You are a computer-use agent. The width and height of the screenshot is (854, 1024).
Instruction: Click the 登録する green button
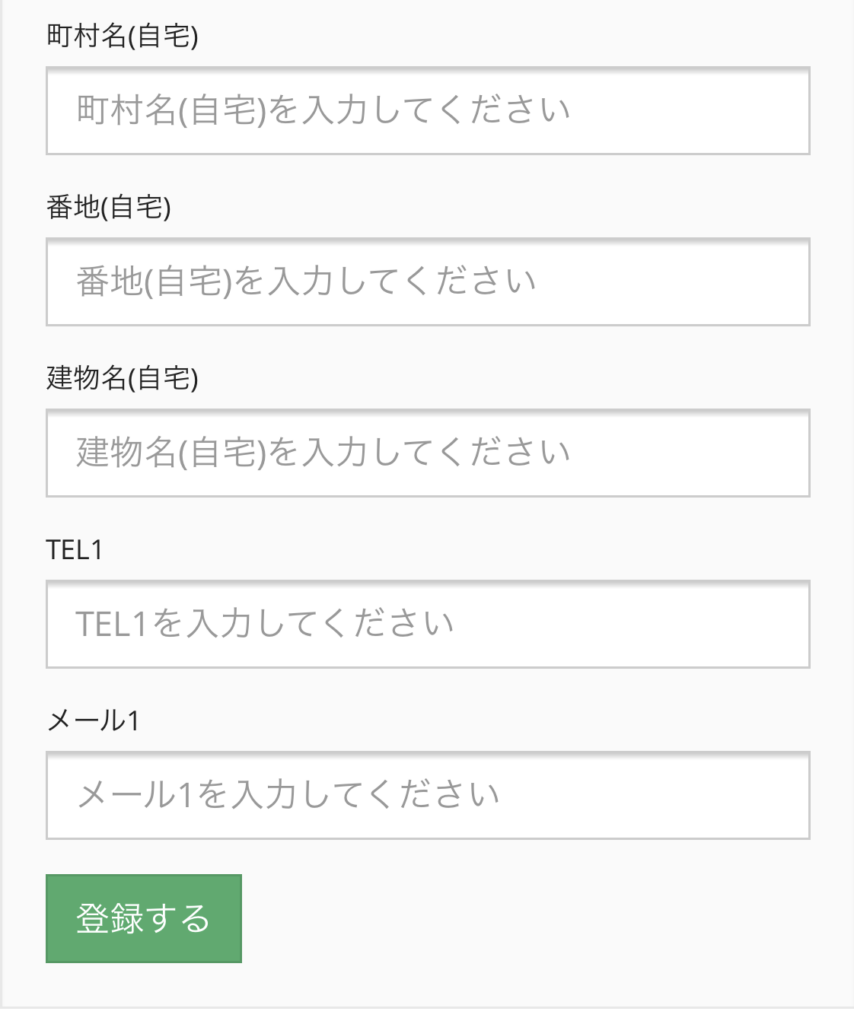click(x=144, y=918)
